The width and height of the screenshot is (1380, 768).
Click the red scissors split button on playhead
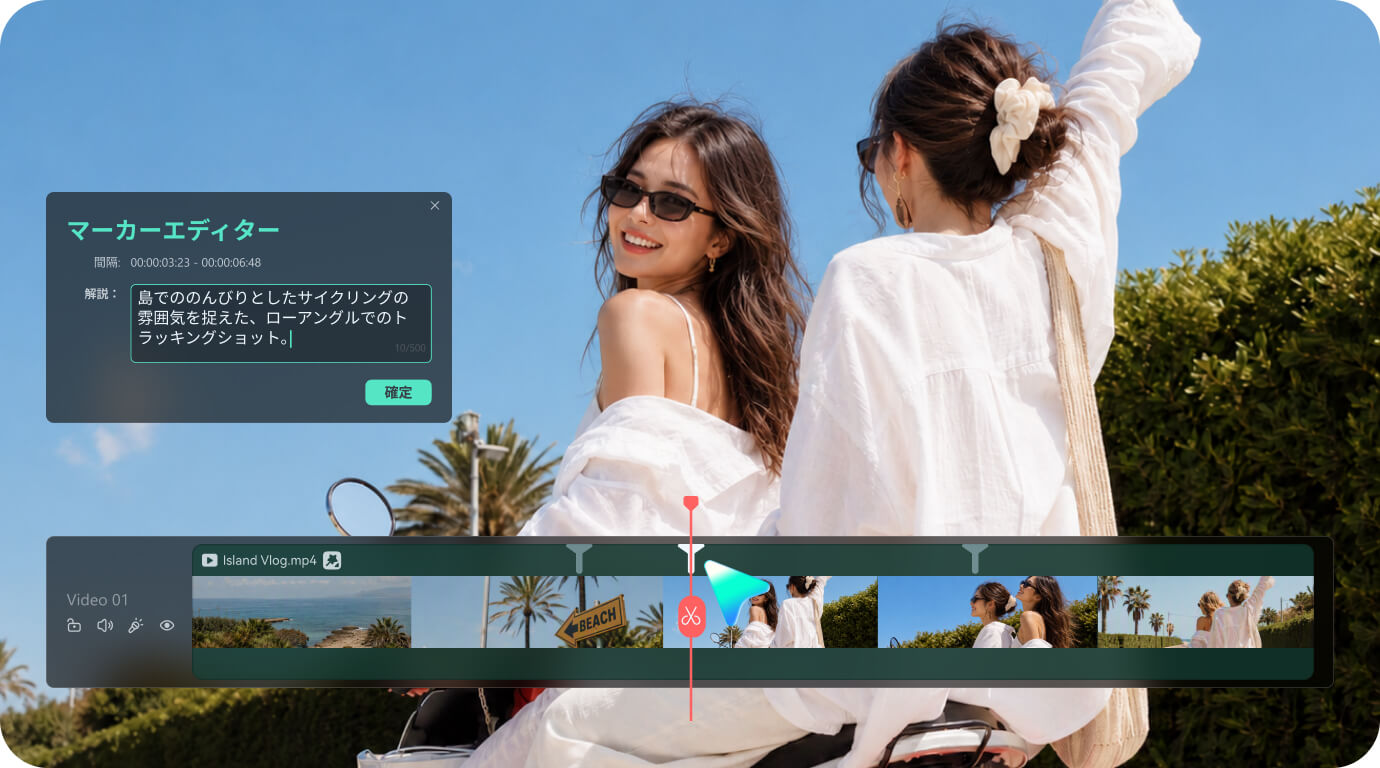[691, 616]
